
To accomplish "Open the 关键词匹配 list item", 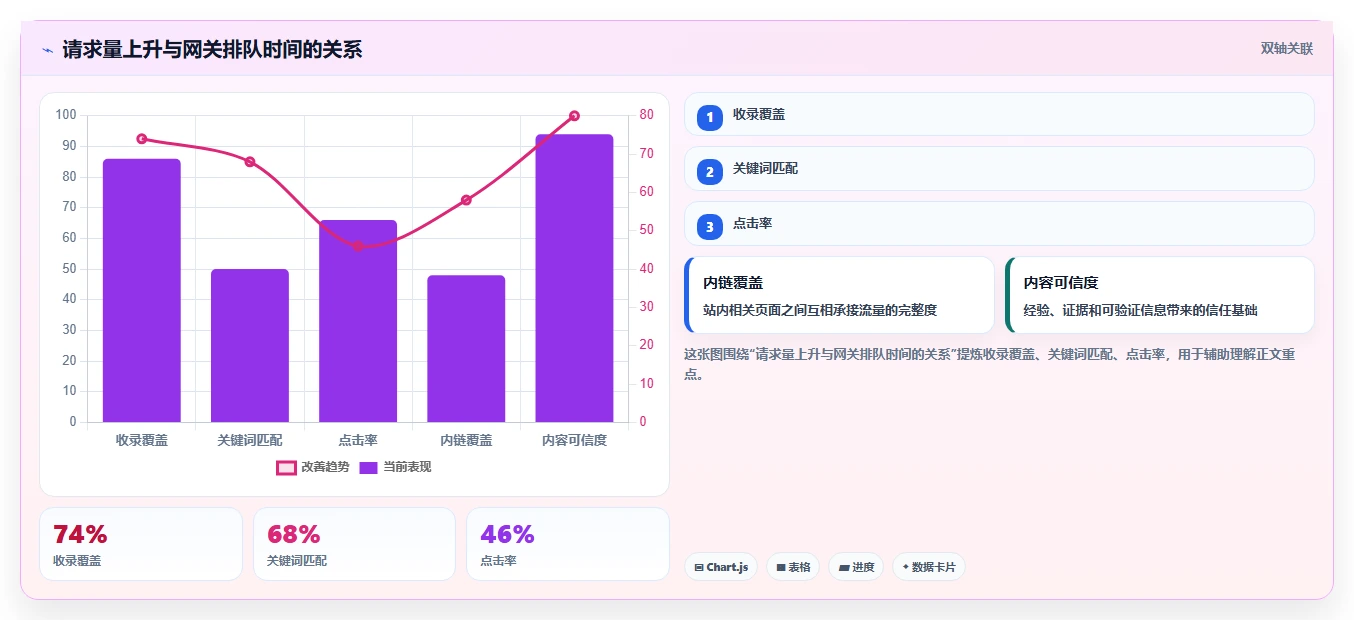I will [x=999, y=169].
